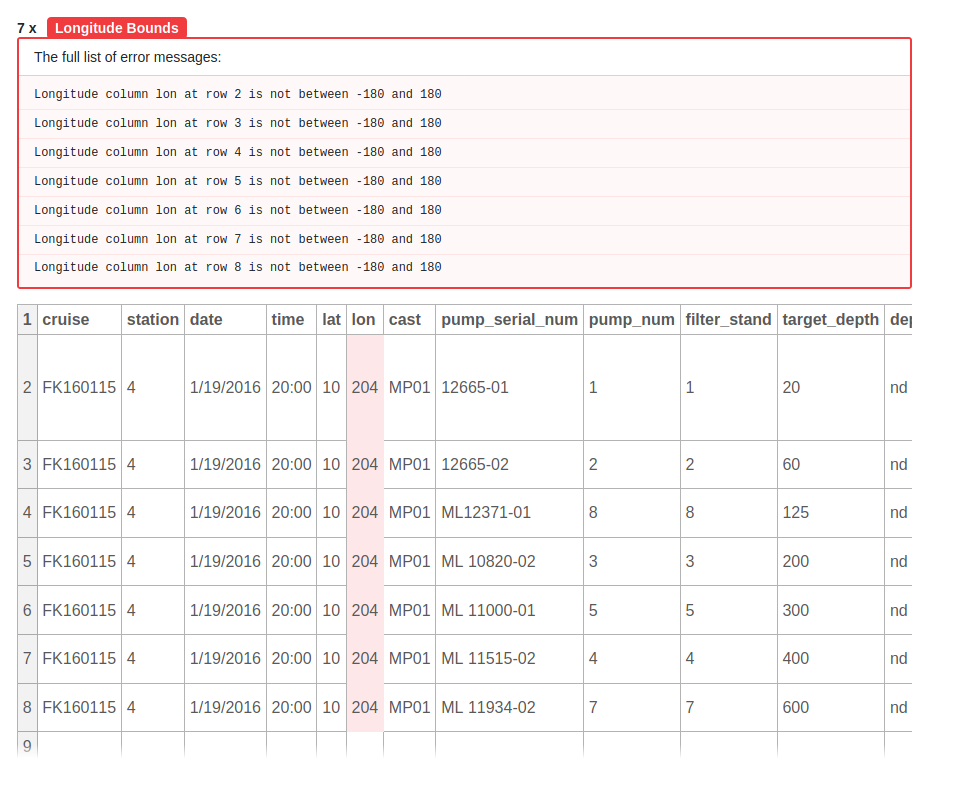Click the lon column header
961x790 pixels.
[365, 319]
